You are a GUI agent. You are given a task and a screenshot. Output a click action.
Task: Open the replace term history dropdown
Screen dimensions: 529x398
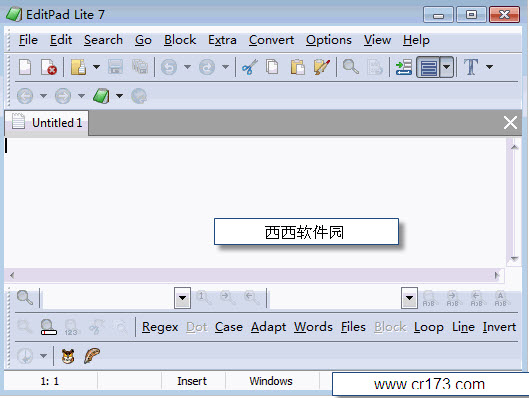point(409,298)
